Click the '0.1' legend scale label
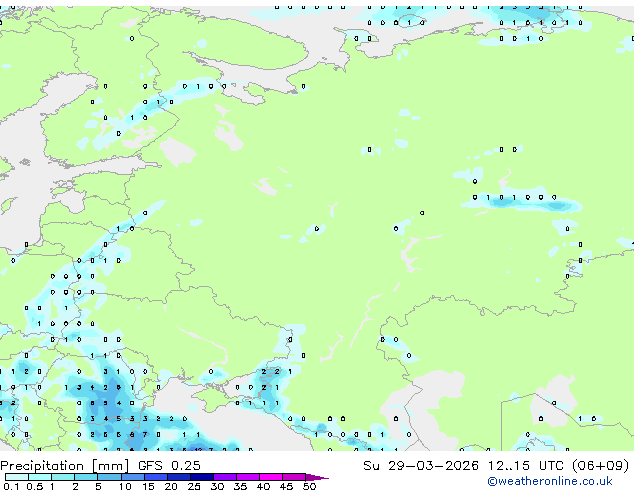This screenshot has height=490, width=634. 11,486
